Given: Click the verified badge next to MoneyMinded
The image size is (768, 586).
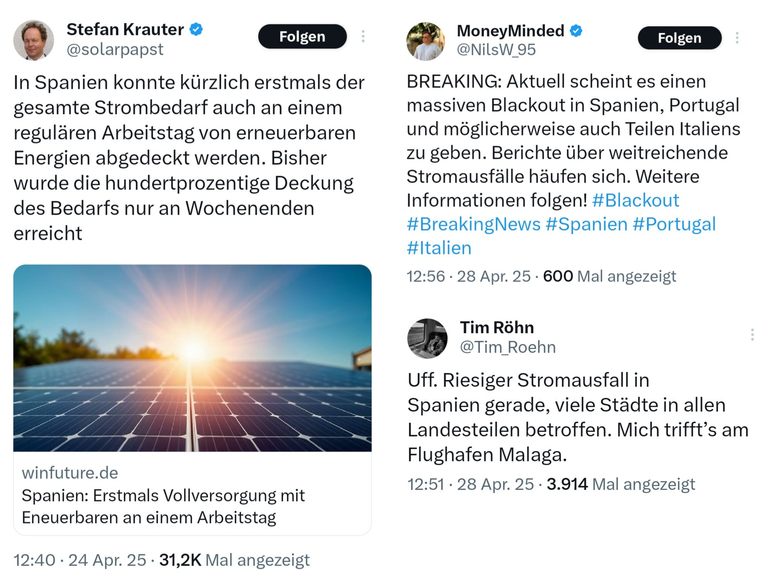Looking at the screenshot, I should point(576,31).
